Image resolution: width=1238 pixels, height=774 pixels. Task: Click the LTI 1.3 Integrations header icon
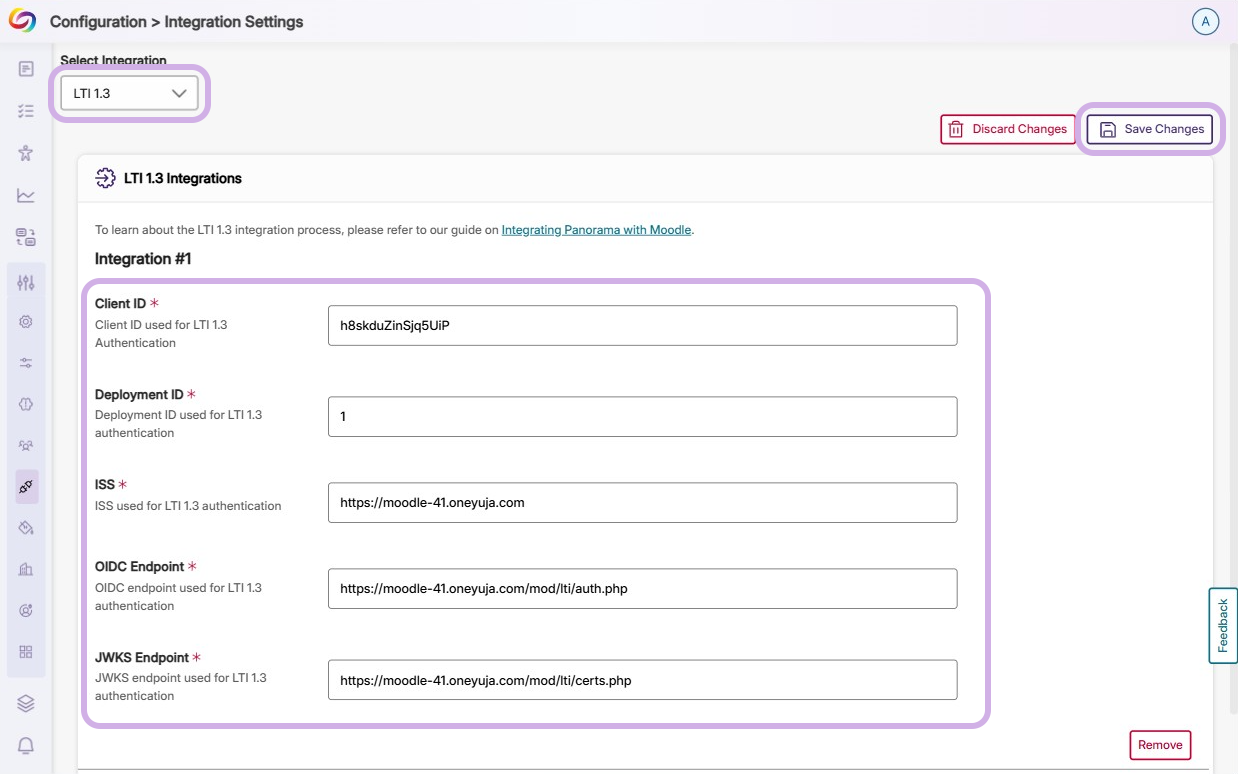[x=105, y=178]
